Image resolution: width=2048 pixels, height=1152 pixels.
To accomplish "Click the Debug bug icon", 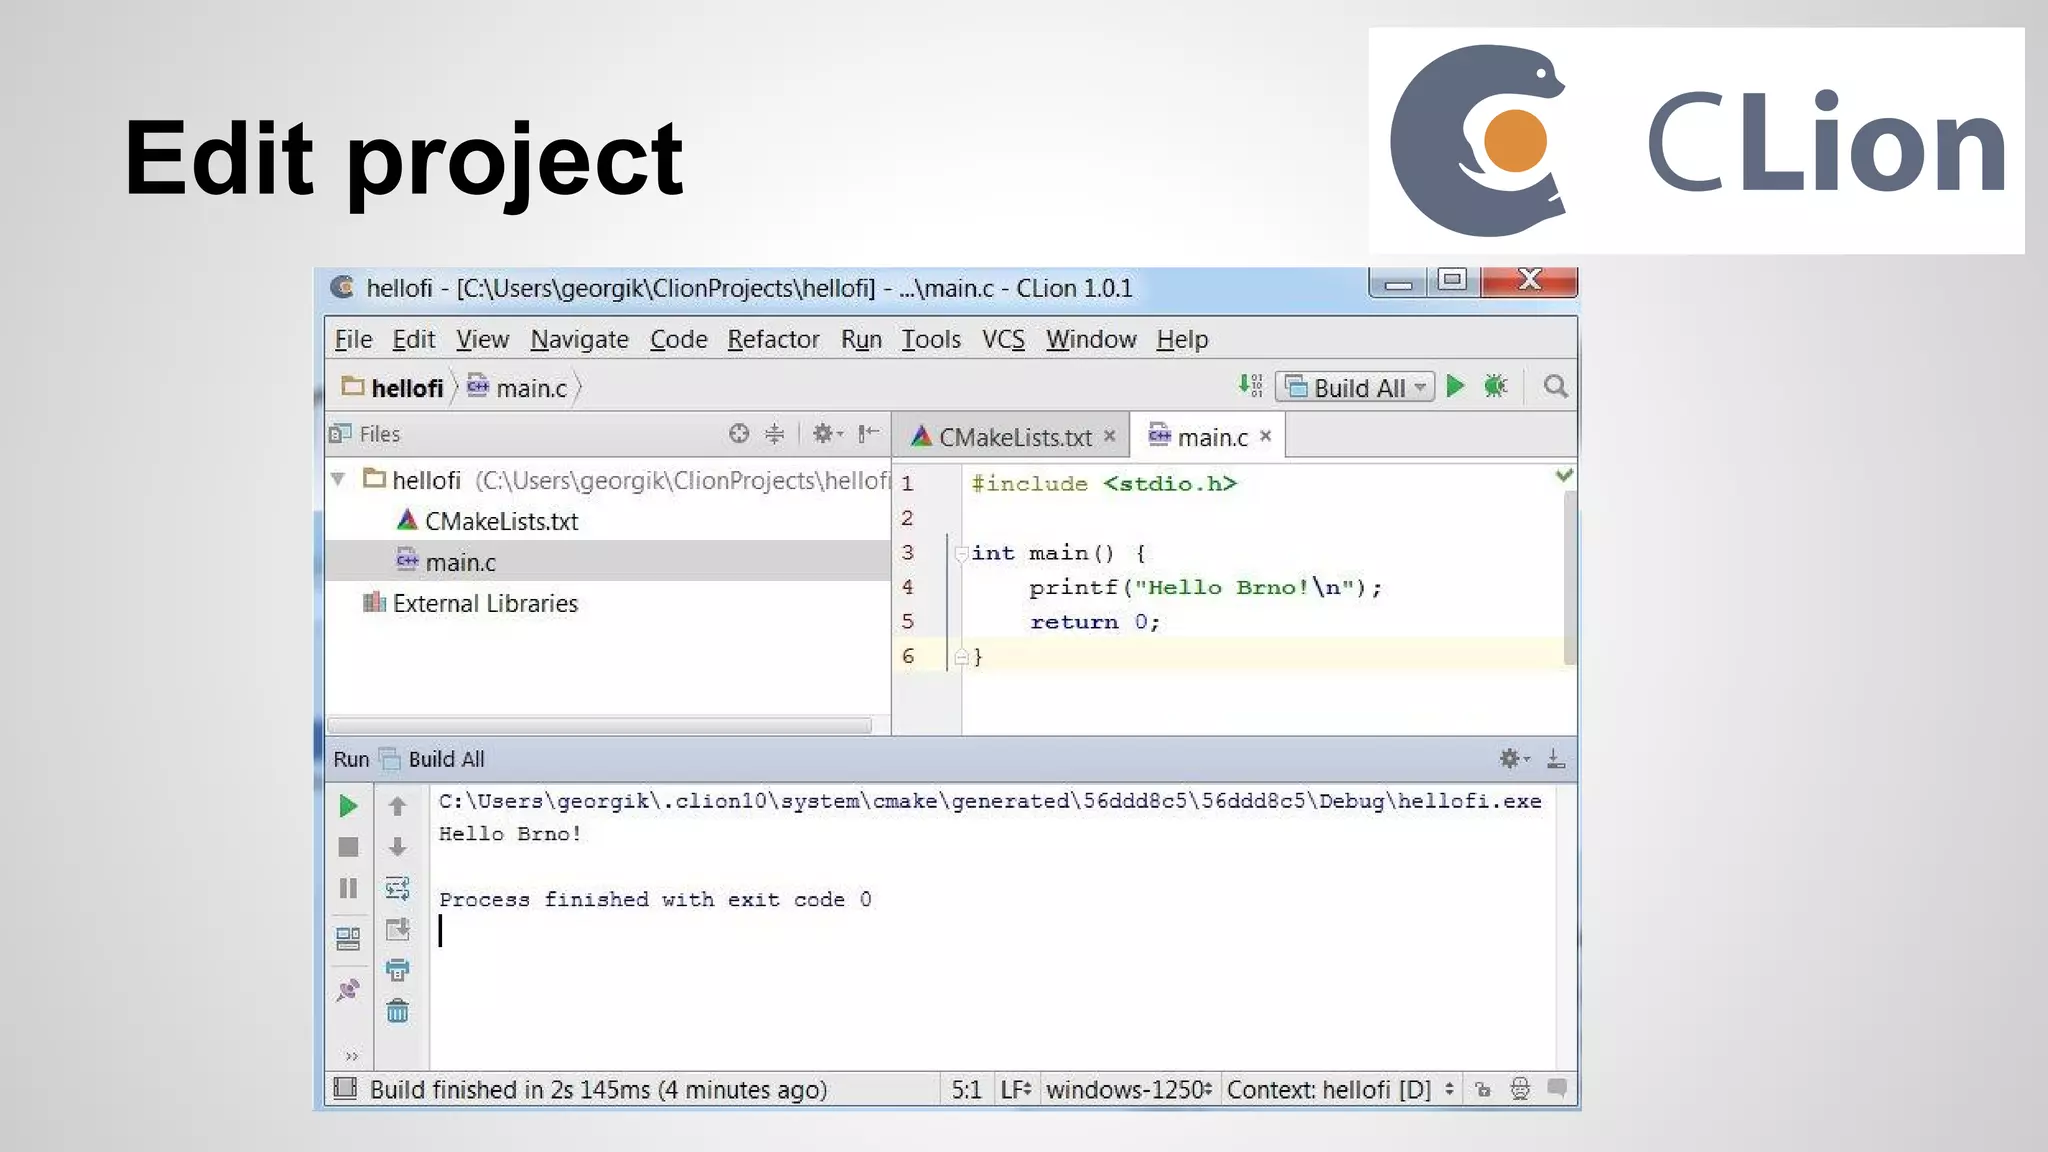I will 1495,386.
